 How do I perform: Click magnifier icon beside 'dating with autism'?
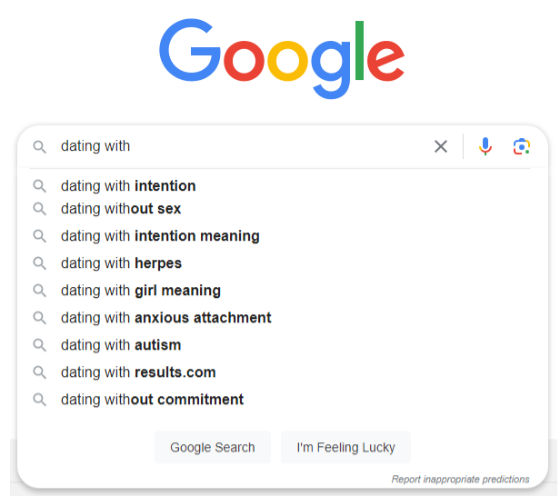(40, 345)
